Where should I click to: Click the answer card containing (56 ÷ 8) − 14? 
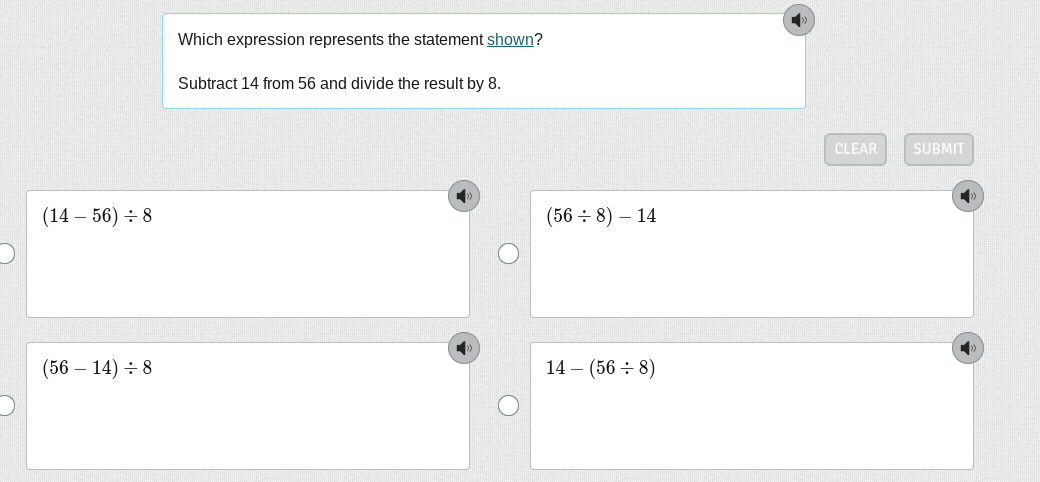click(x=752, y=254)
